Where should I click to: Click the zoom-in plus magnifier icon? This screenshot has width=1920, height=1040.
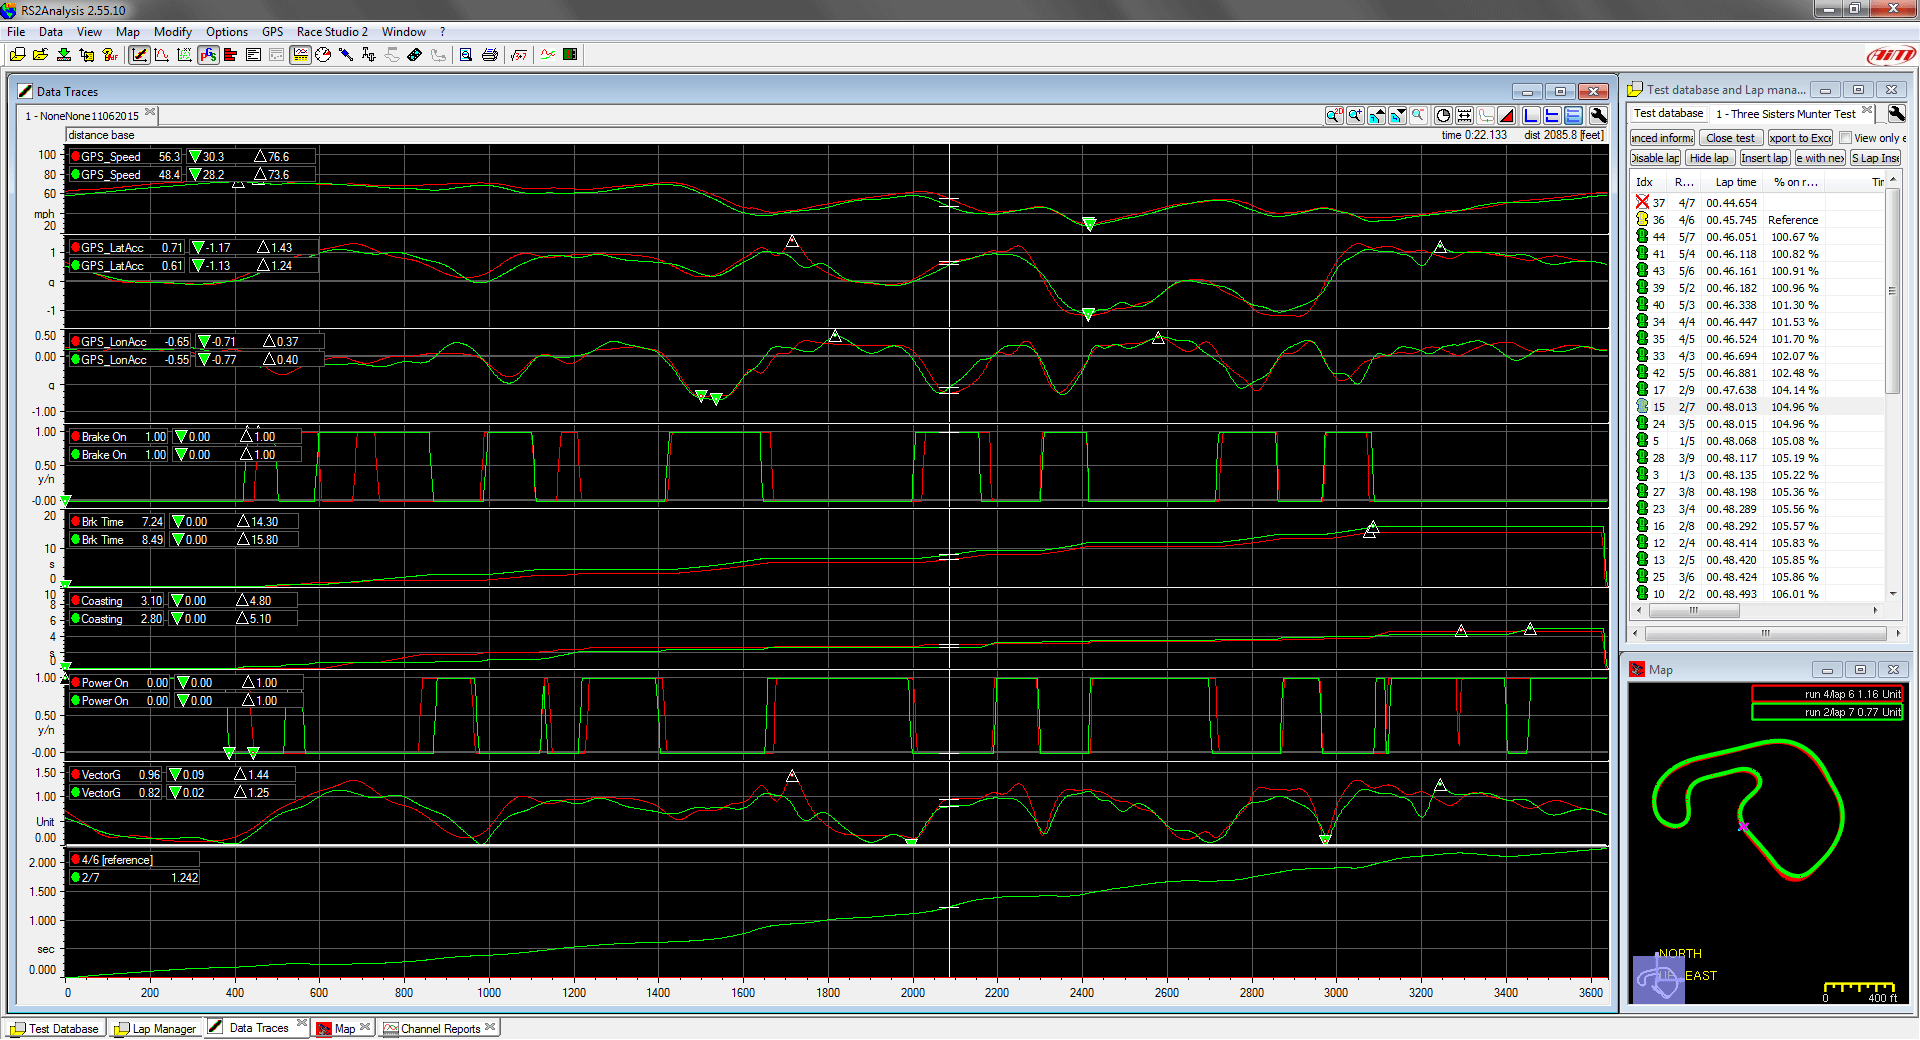point(1355,116)
